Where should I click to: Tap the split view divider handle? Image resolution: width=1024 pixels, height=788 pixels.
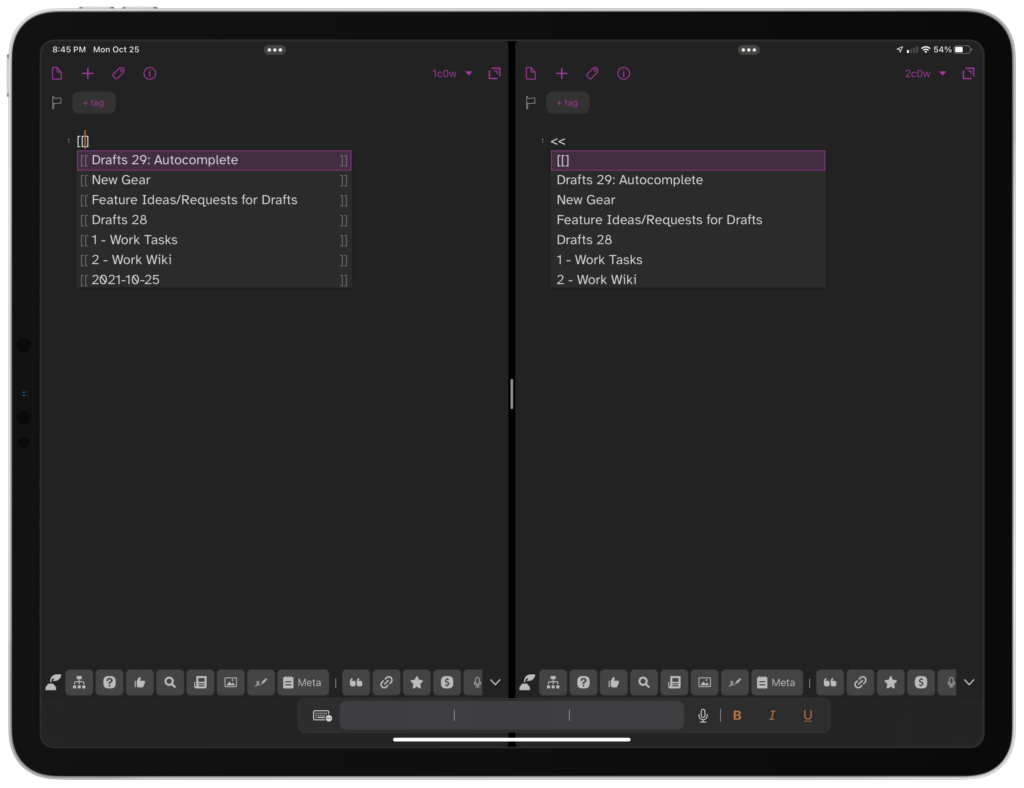coord(511,394)
